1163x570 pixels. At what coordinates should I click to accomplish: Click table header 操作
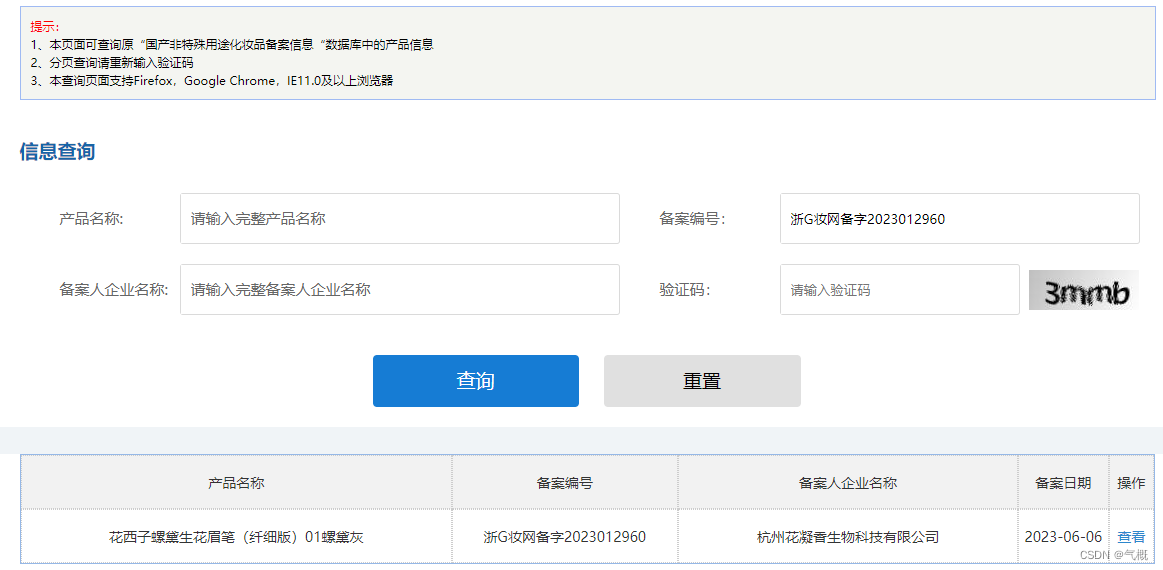coord(1131,482)
